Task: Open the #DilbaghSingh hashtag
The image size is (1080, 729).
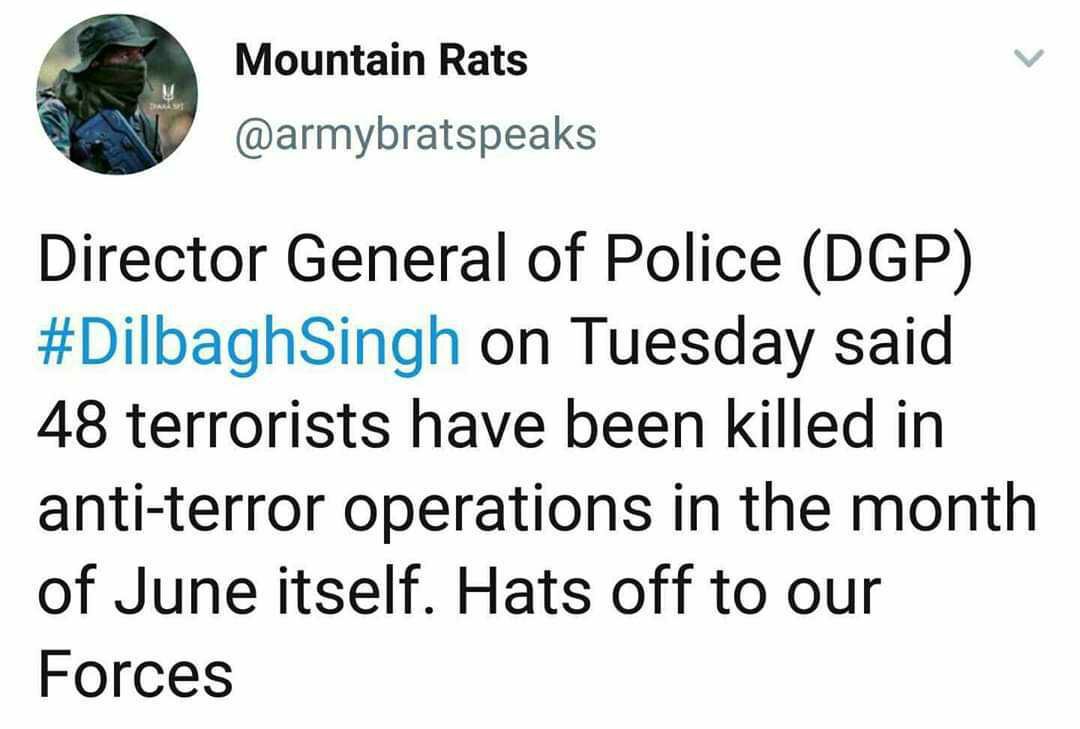Action: (249, 342)
